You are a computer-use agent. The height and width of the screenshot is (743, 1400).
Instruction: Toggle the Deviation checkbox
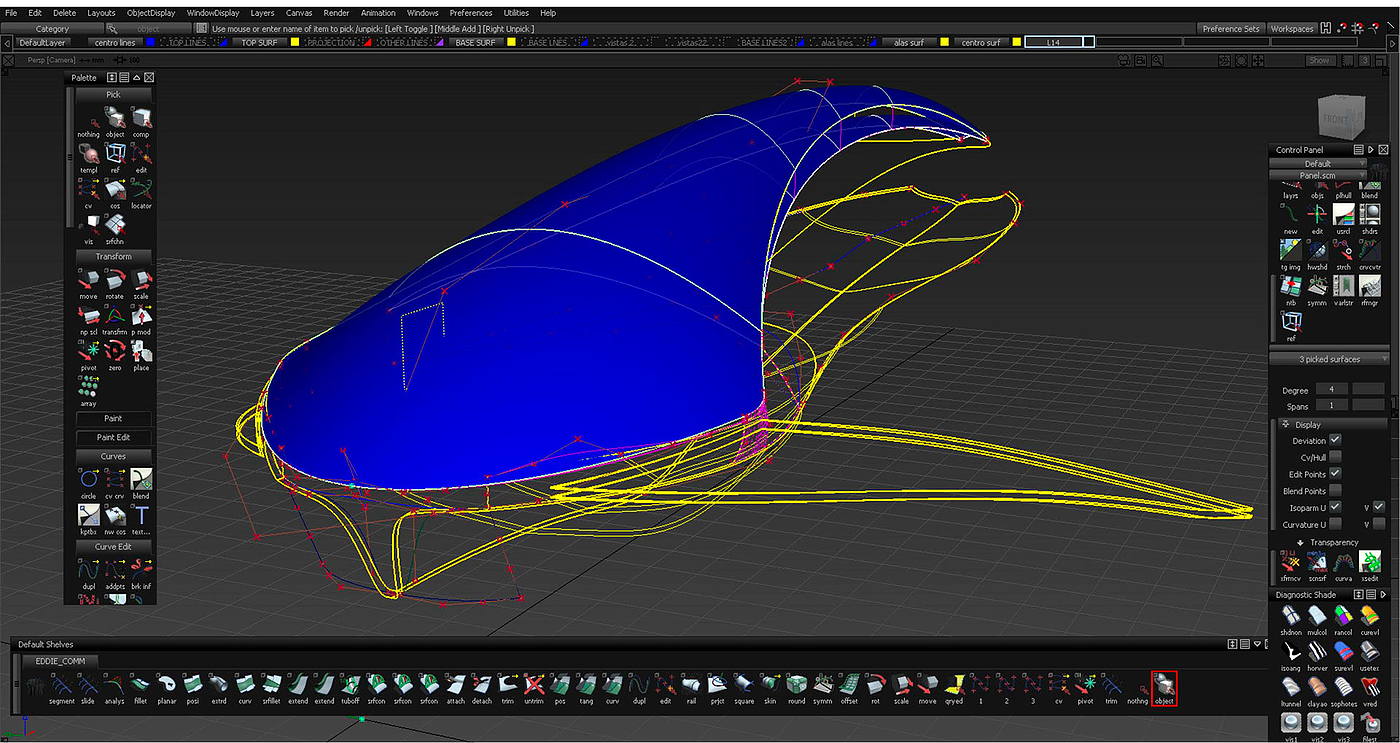1335,440
